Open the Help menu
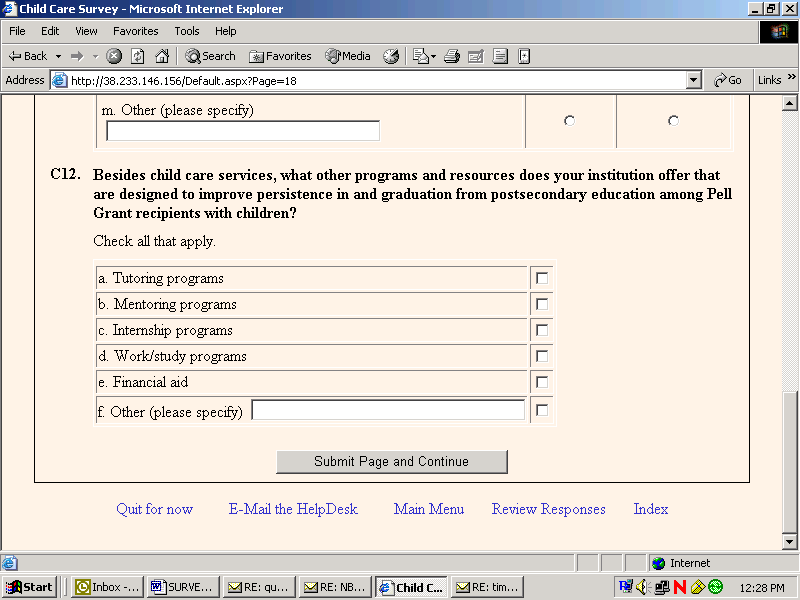 point(226,31)
